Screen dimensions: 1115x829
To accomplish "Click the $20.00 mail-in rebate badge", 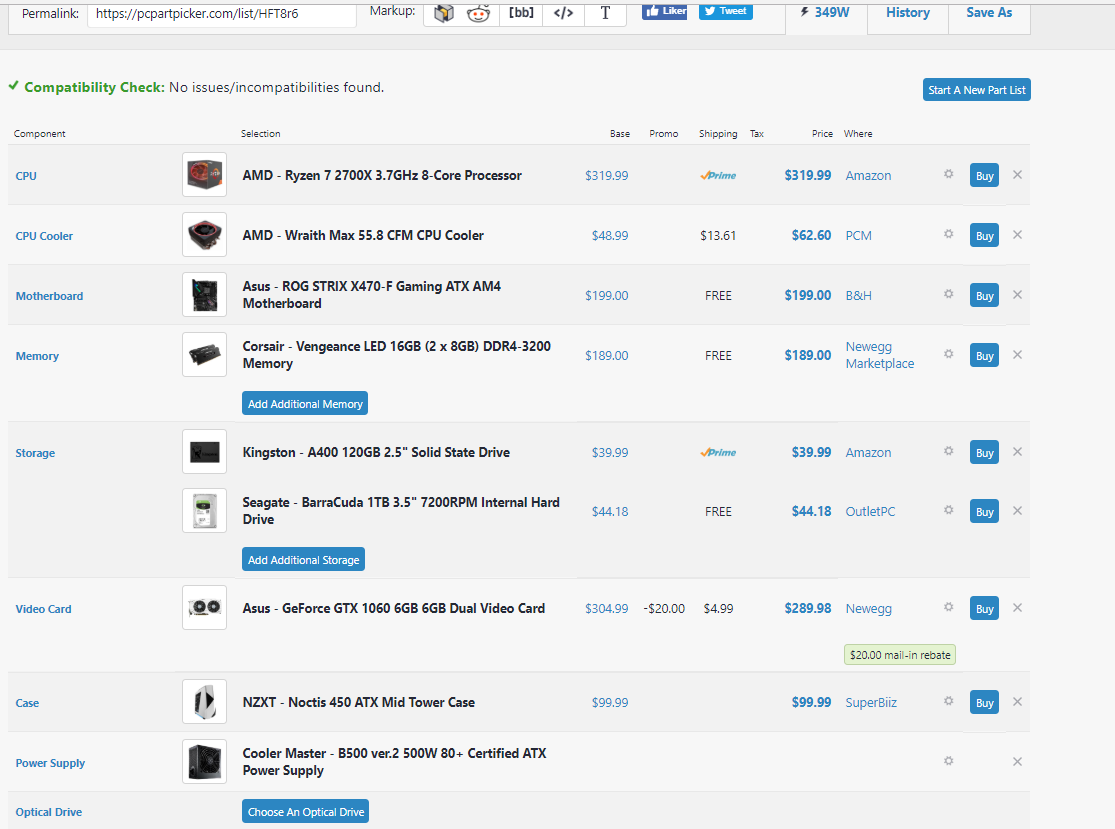I will click(x=900, y=655).
